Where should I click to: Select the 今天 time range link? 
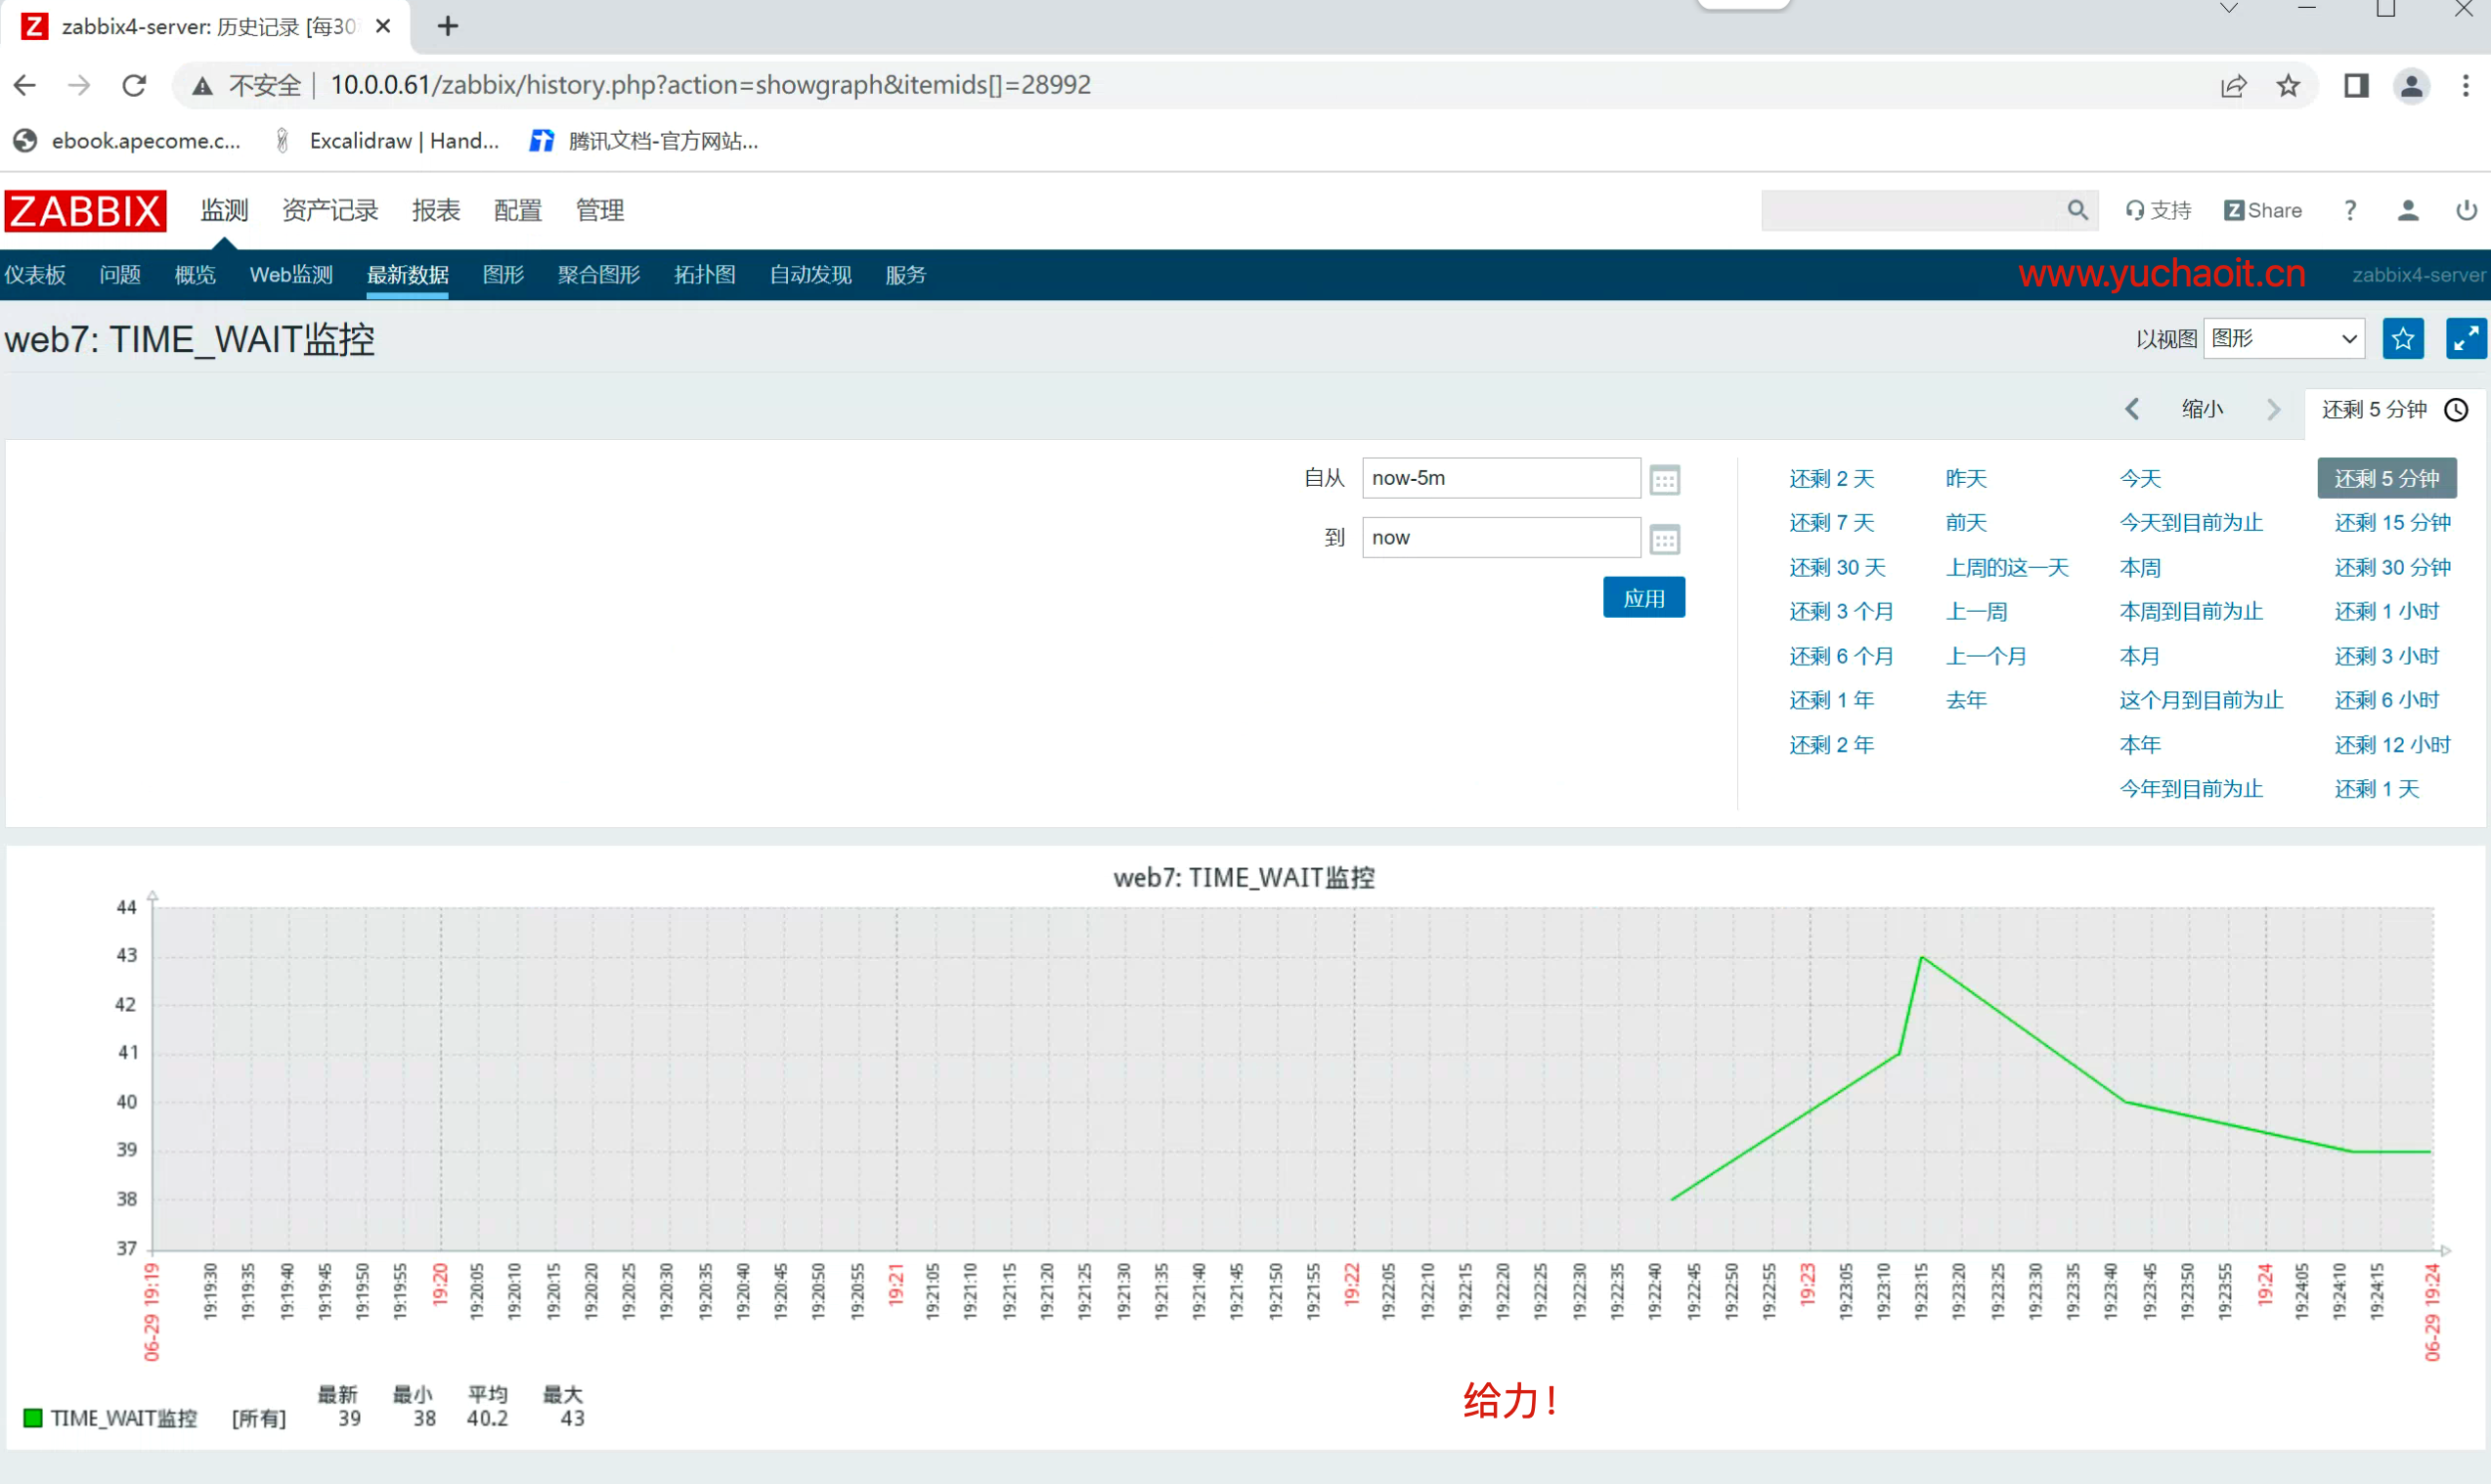coord(2139,479)
